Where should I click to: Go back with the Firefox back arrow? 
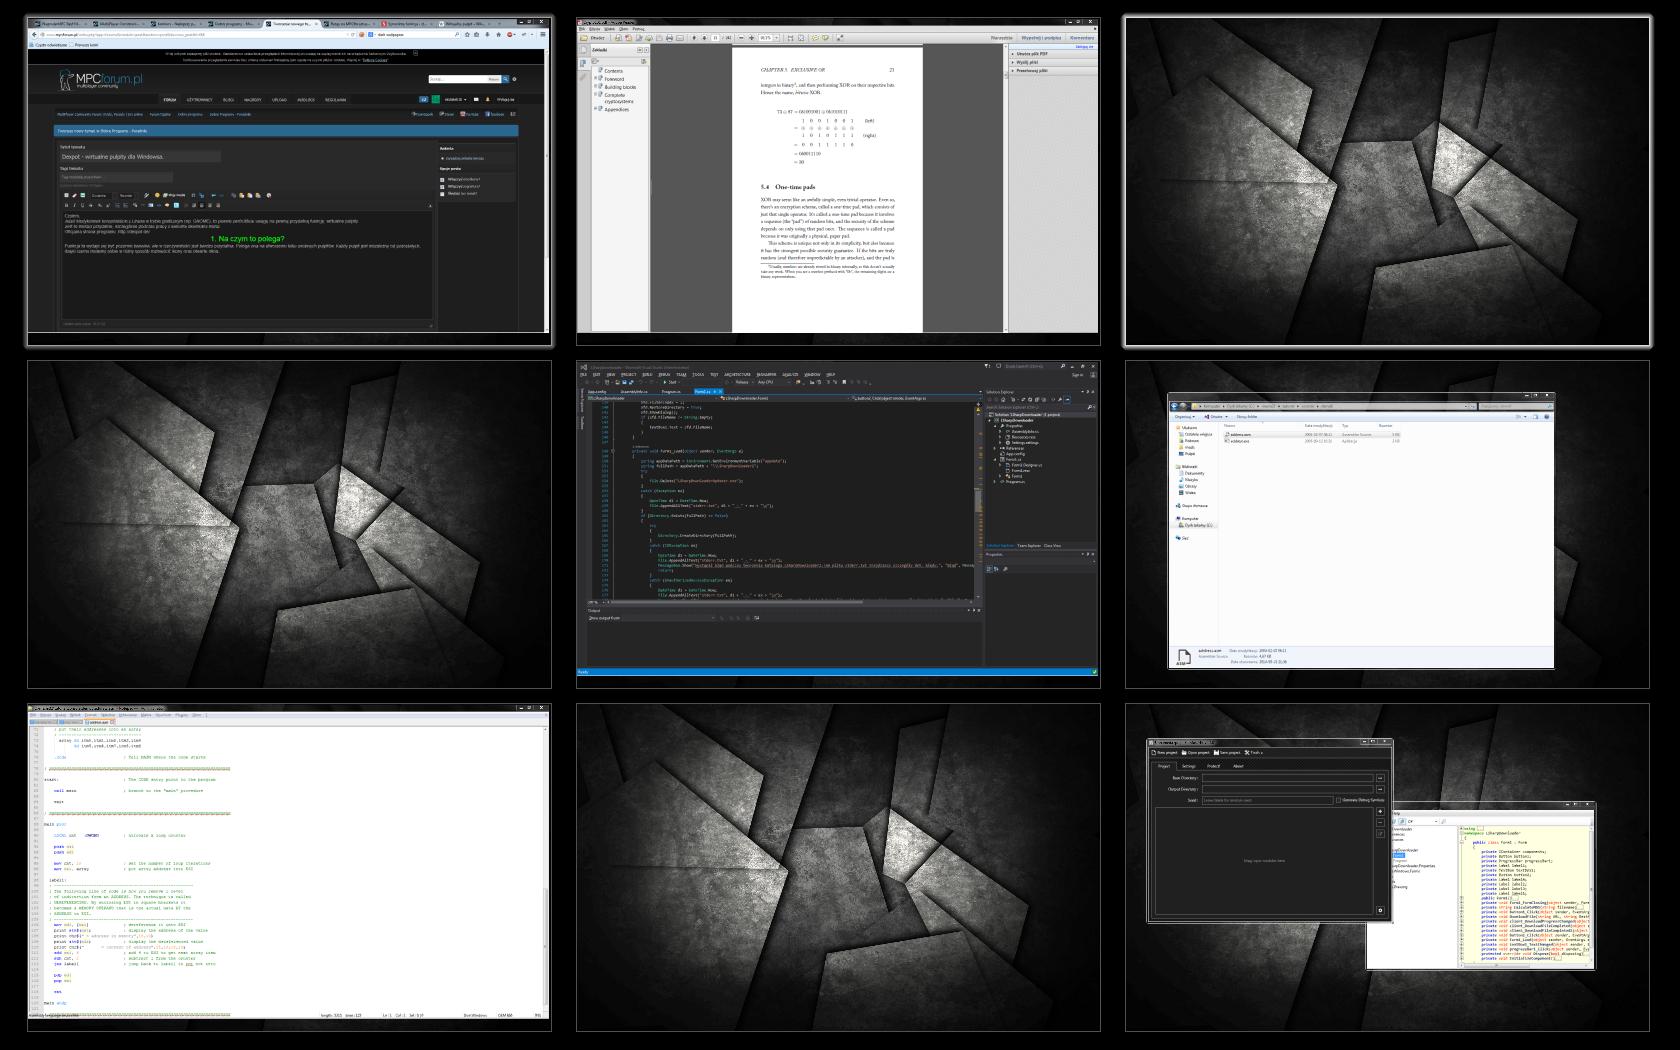pos(34,34)
